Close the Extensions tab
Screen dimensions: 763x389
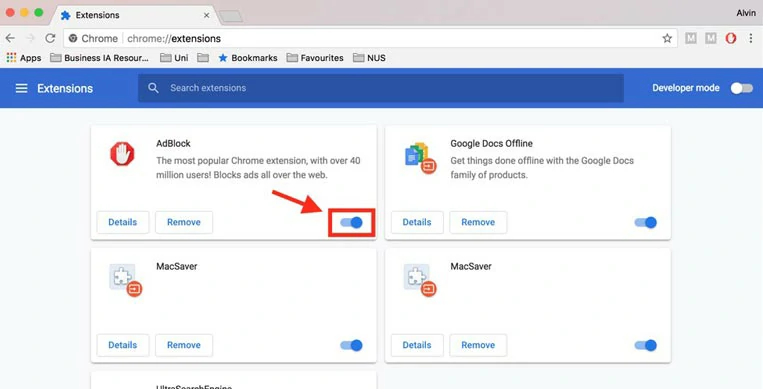(206, 16)
